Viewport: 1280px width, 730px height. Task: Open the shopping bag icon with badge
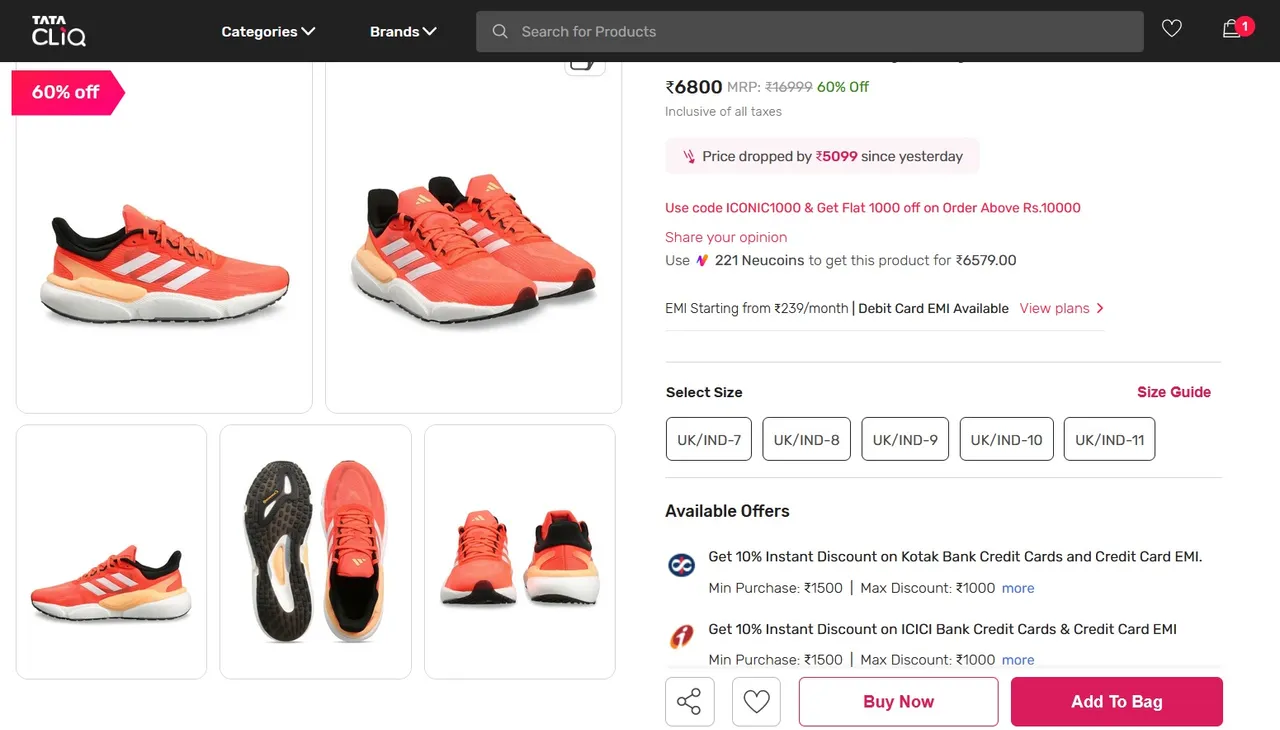coord(1236,28)
